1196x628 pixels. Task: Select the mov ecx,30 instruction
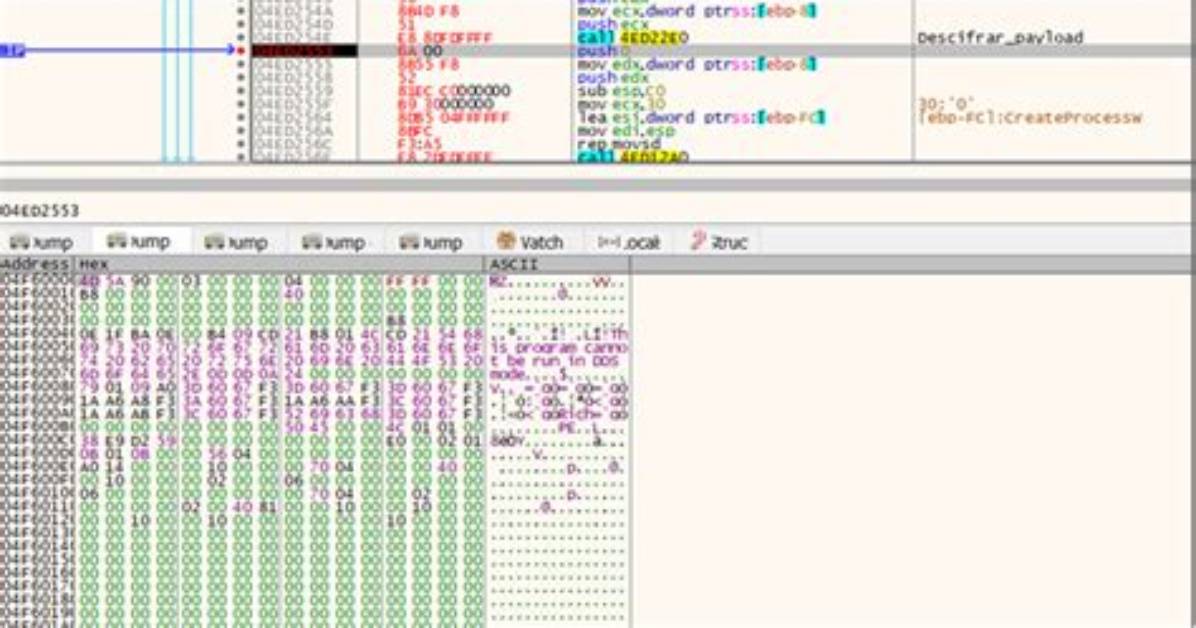tap(622, 105)
